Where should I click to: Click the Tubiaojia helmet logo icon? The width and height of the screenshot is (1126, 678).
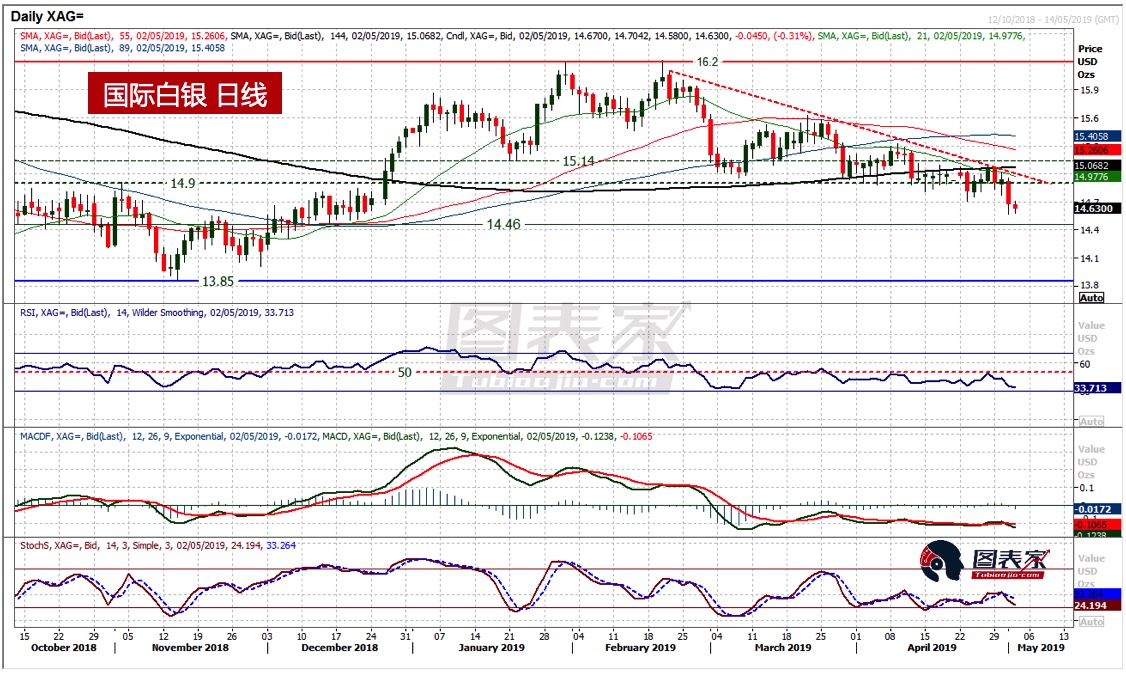[x=942, y=561]
